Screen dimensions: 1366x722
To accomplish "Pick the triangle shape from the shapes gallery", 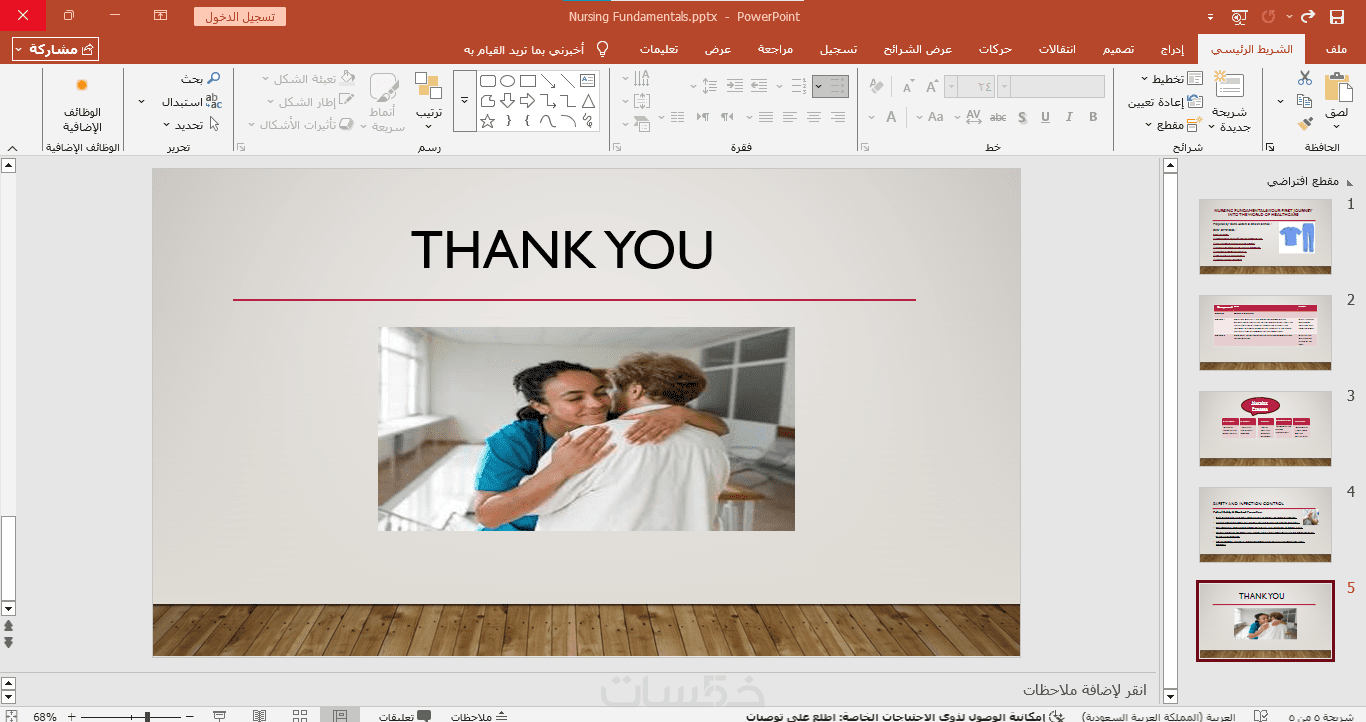I will point(588,100).
